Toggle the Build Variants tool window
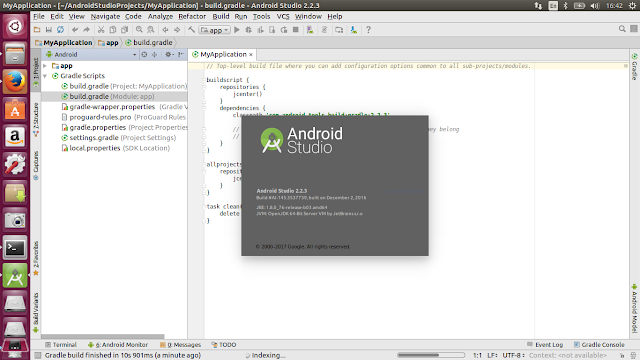 click(36, 312)
